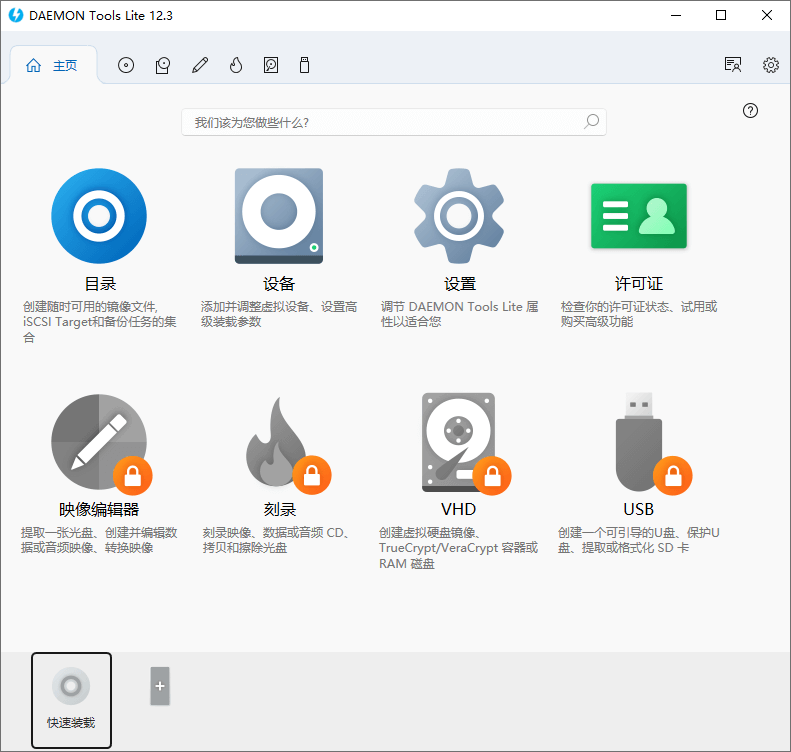Click the 快速装载 quick mount tile
791x752 pixels.
71,700
